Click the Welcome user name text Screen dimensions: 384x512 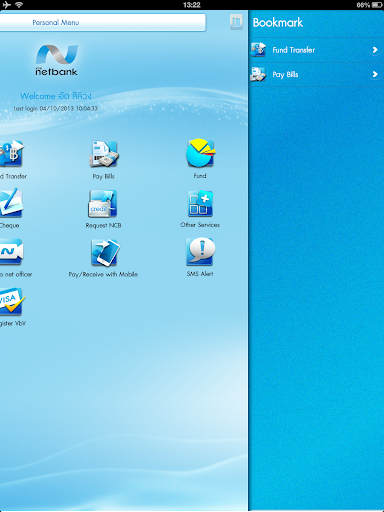pos(56,96)
